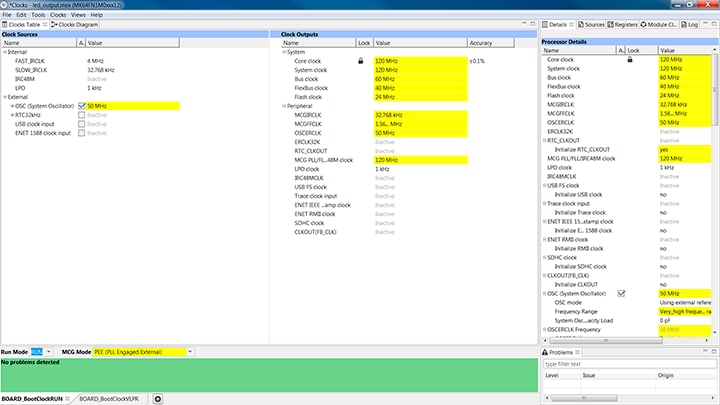Collapse the Internal clock sources group
This screenshot has height=405, width=720.
pyautogui.click(x=4, y=52)
